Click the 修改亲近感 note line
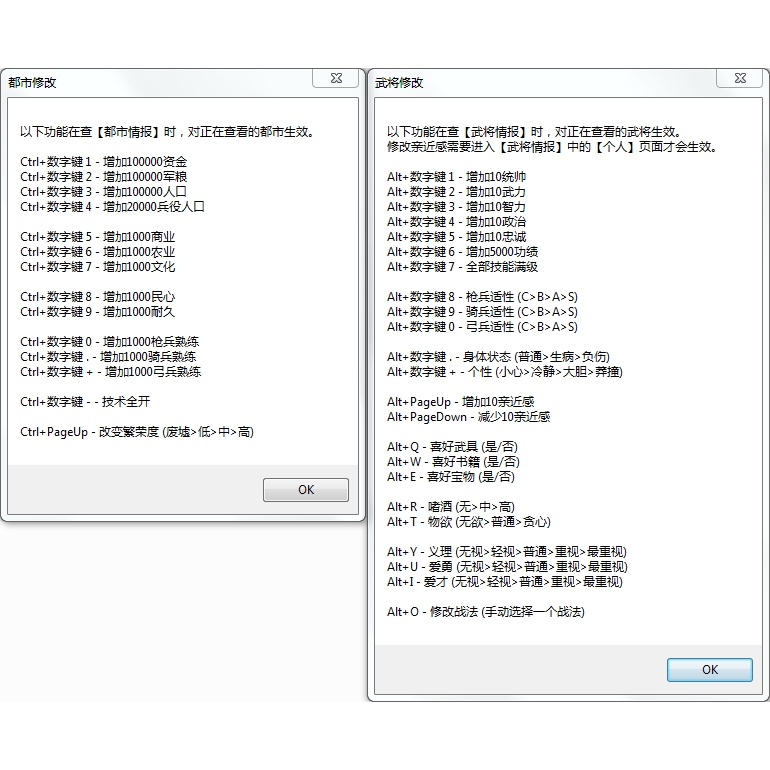Image resolution: width=770 pixels, height=770 pixels. pyautogui.click(x=552, y=147)
